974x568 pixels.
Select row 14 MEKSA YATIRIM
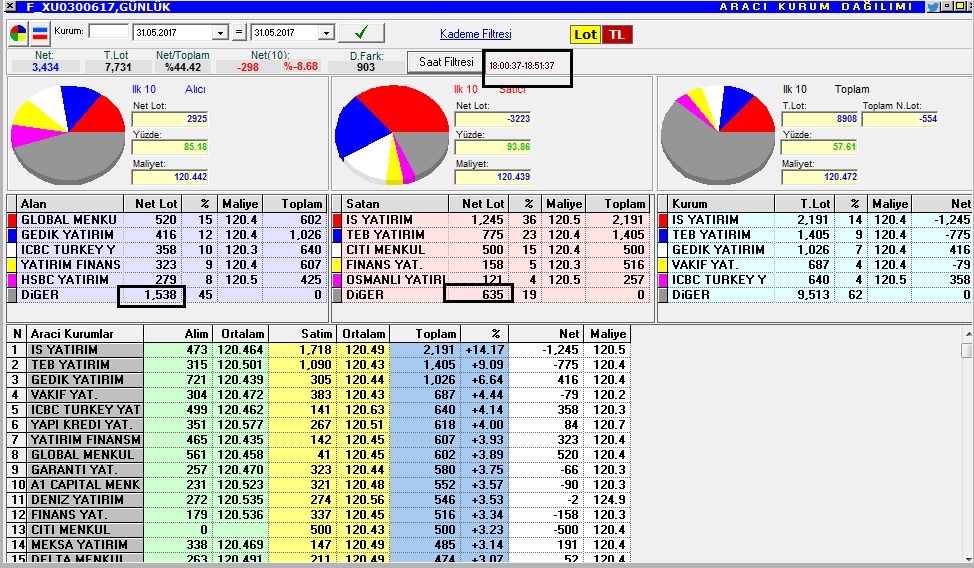coord(319,544)
